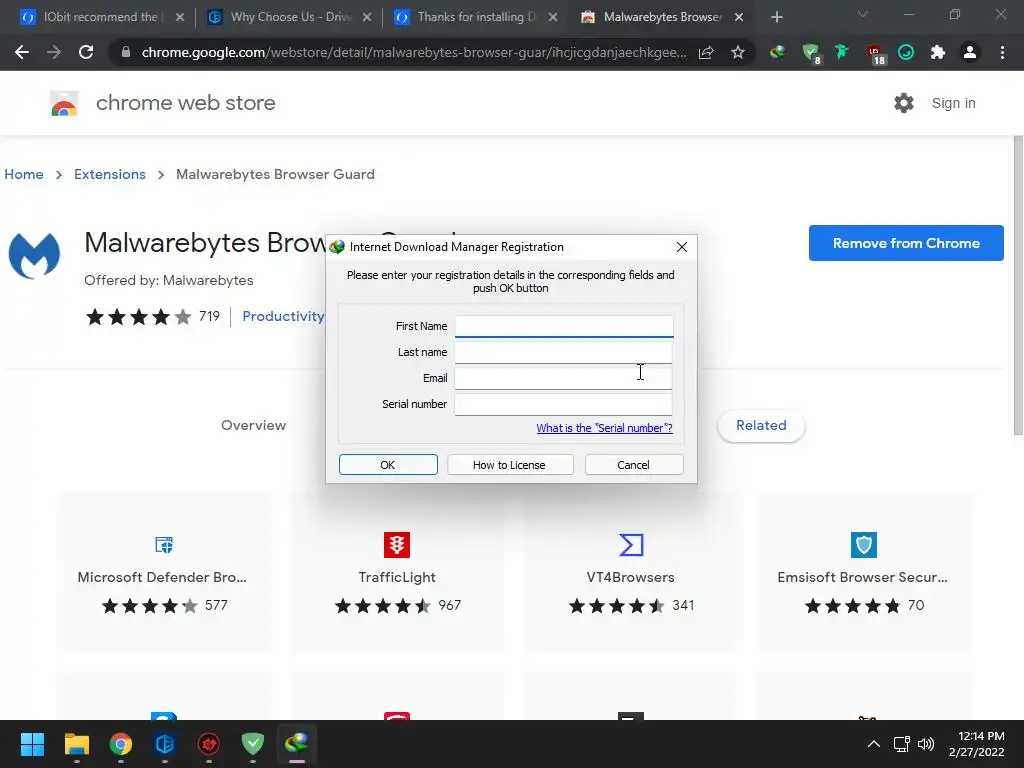Click the Microsoft Defender Browser Protection icon
This screenshot has height=768, width=1024.
click(x=163, y=545)
